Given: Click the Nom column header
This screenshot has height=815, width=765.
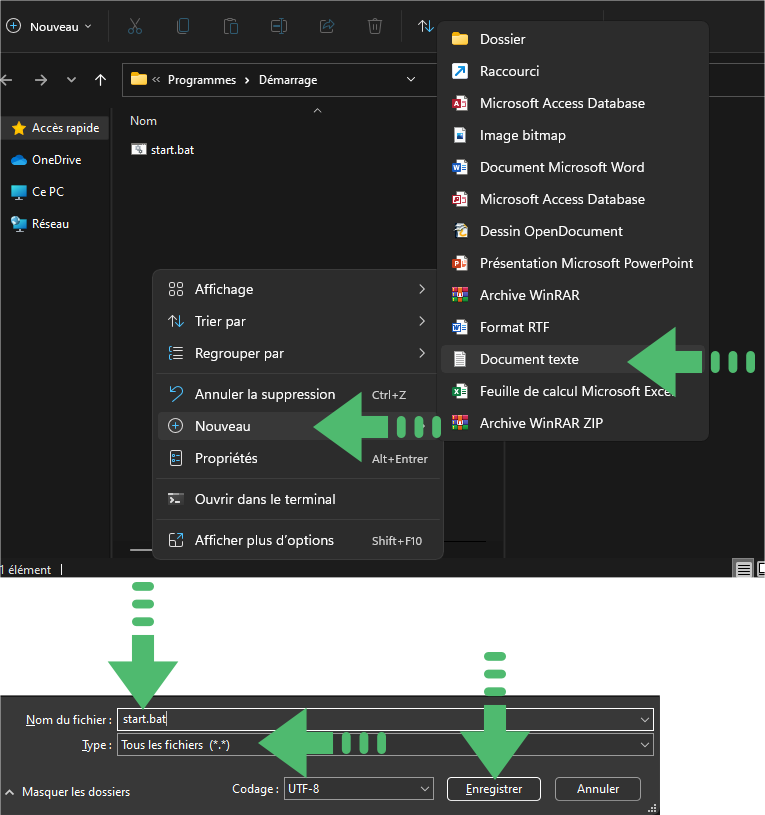Looking at the screenshot, I should point(143,121).
